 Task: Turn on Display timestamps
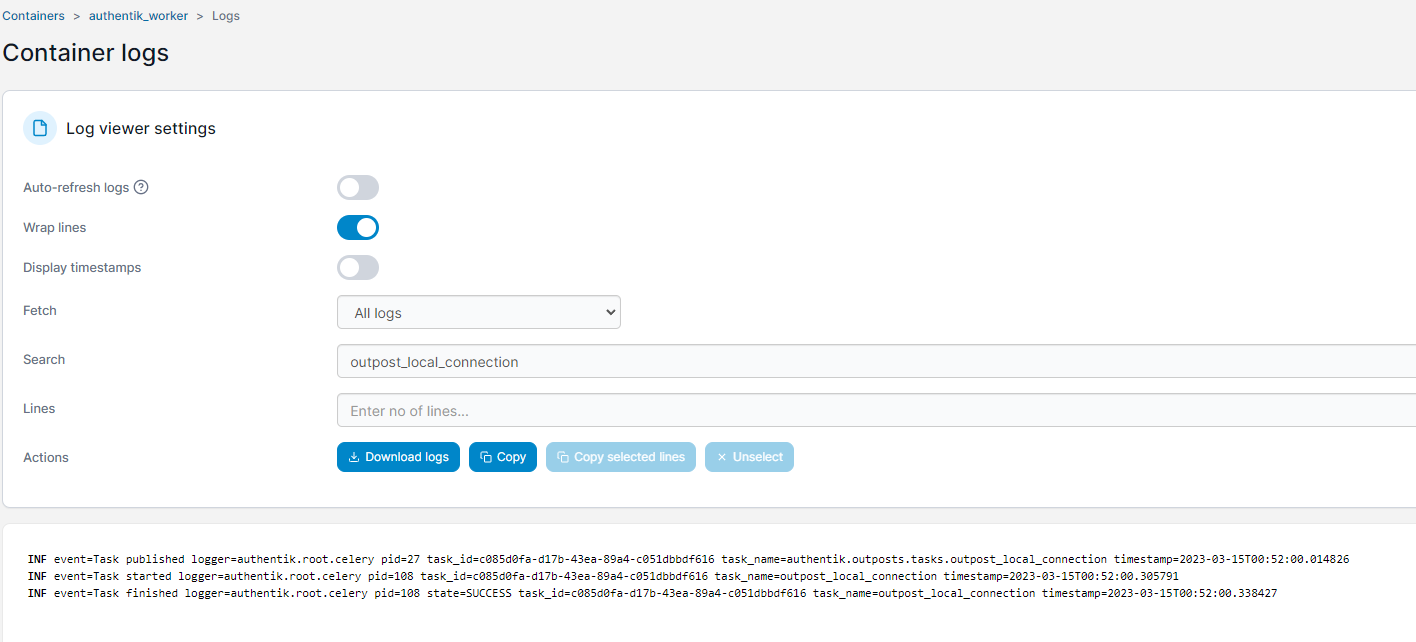358,267
